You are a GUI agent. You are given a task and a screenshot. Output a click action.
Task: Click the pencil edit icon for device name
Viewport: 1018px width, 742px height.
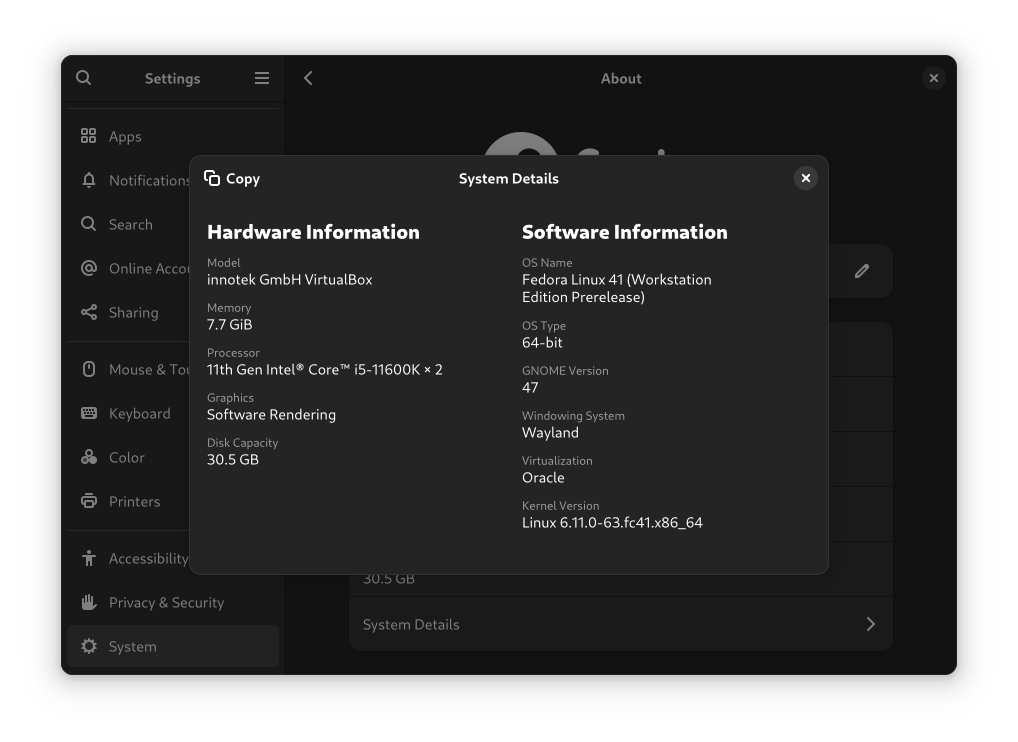[x=861, y=271]
